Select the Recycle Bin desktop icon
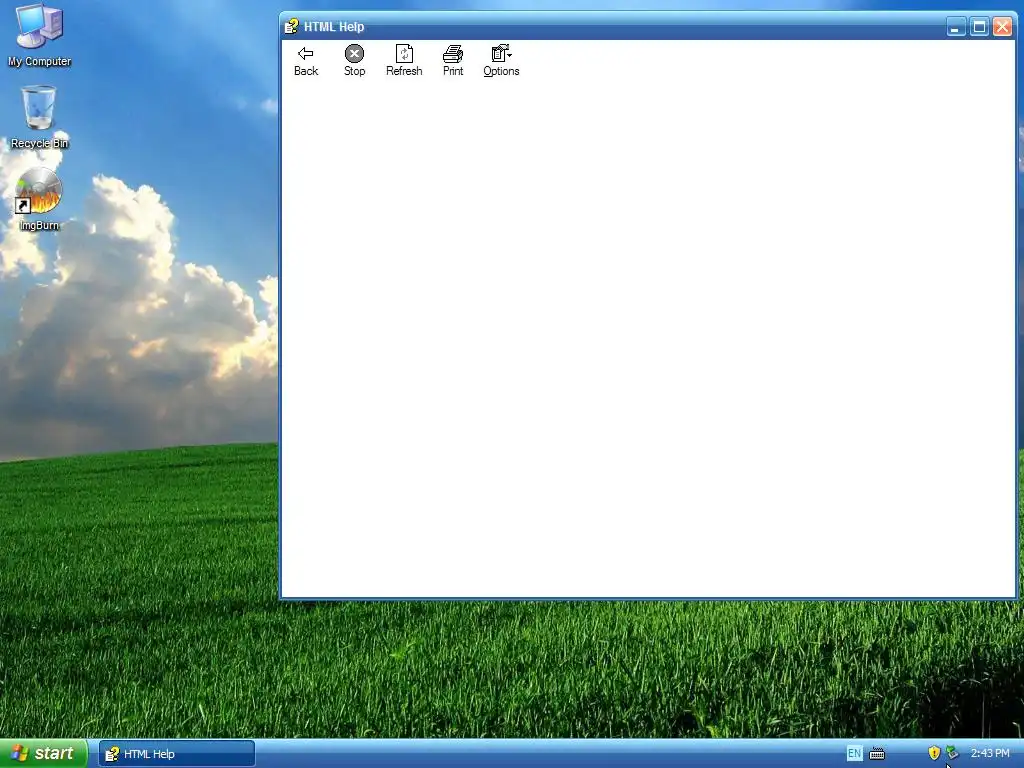Viewport: 1024px width, 768px height. [x=39, y=118]
